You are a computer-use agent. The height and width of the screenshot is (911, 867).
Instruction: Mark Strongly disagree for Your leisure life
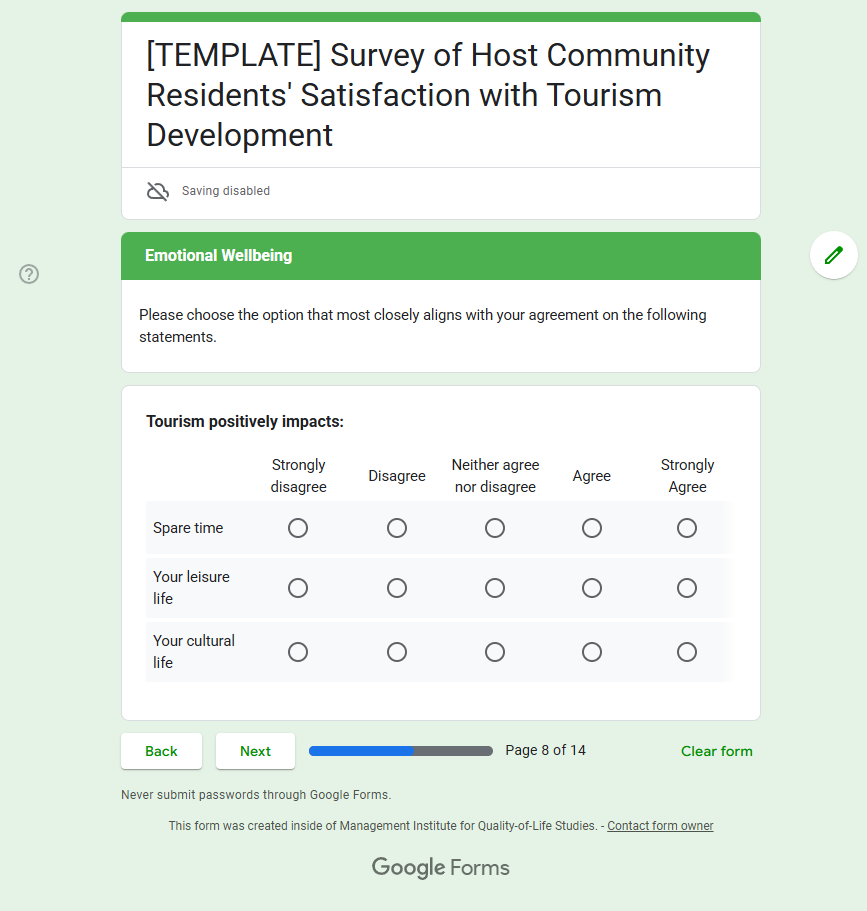click(x=298, y=588)
